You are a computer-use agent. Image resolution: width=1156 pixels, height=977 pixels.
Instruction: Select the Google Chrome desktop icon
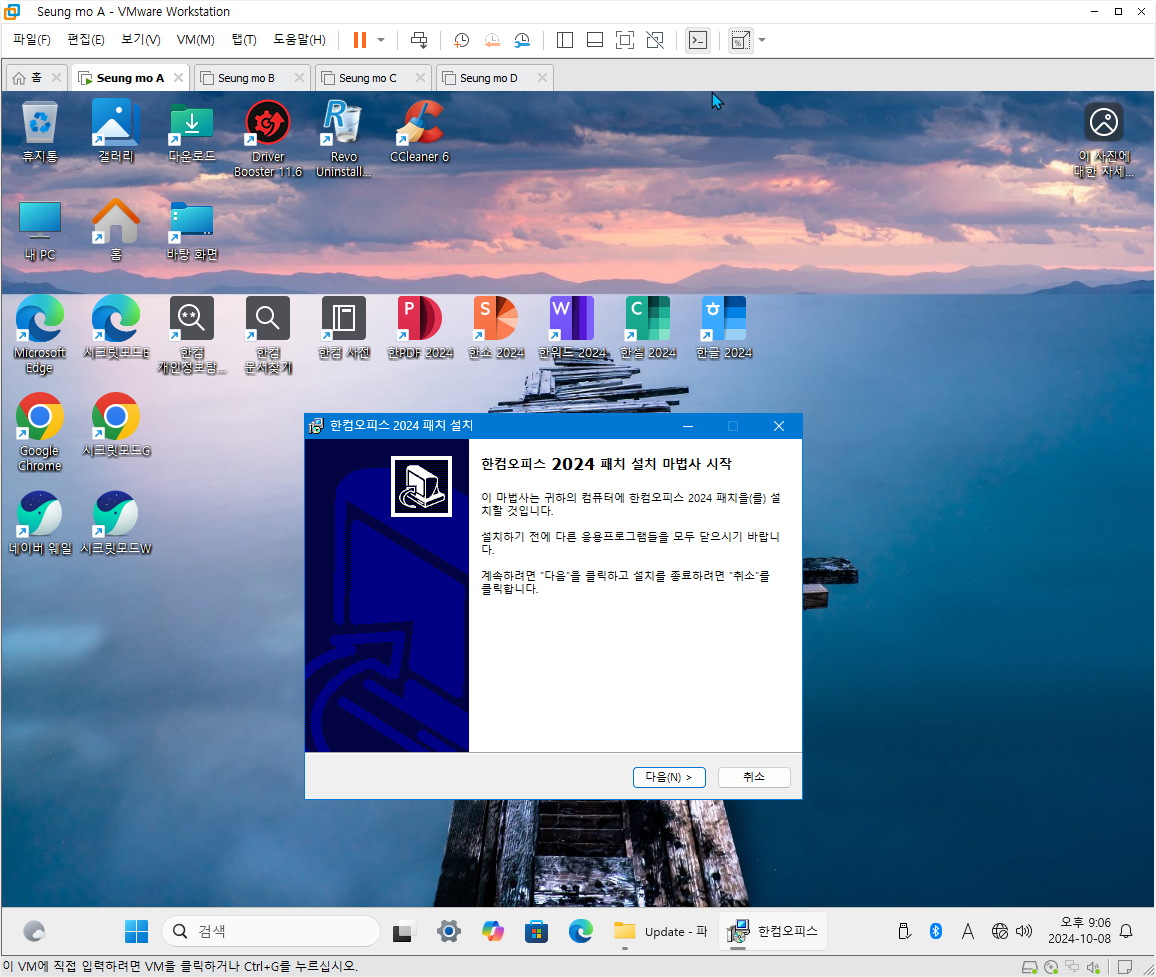click(40, 433)
